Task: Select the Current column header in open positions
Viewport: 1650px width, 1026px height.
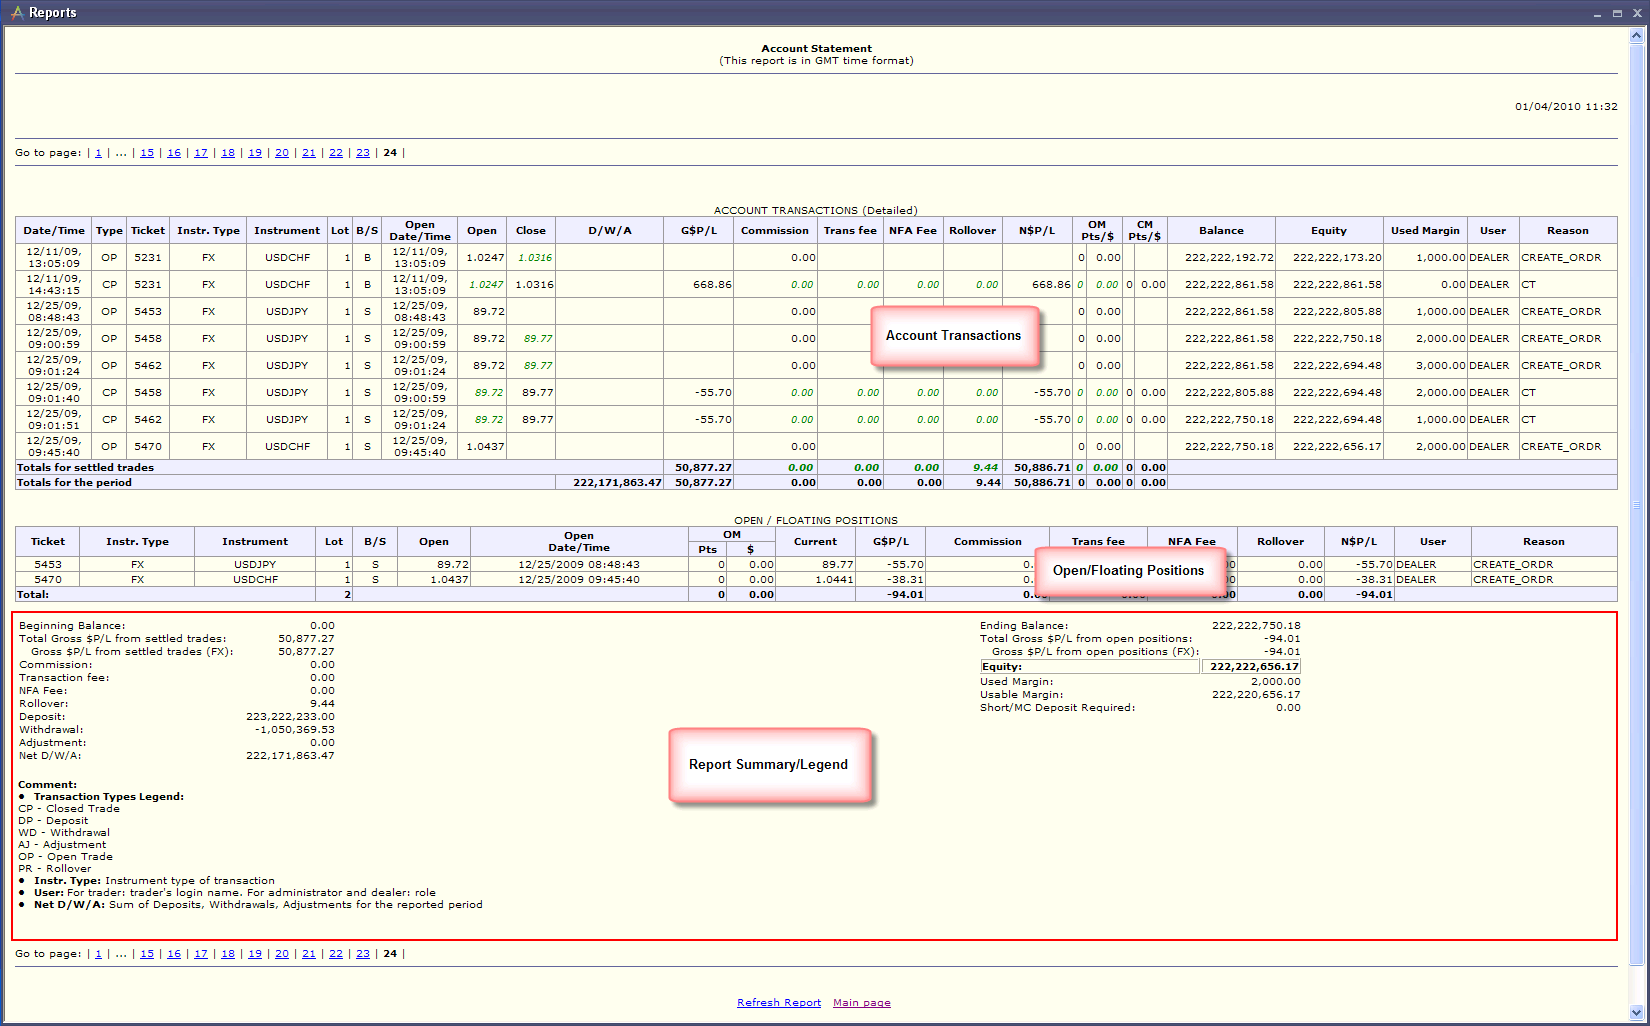Action: coord(816,542)
